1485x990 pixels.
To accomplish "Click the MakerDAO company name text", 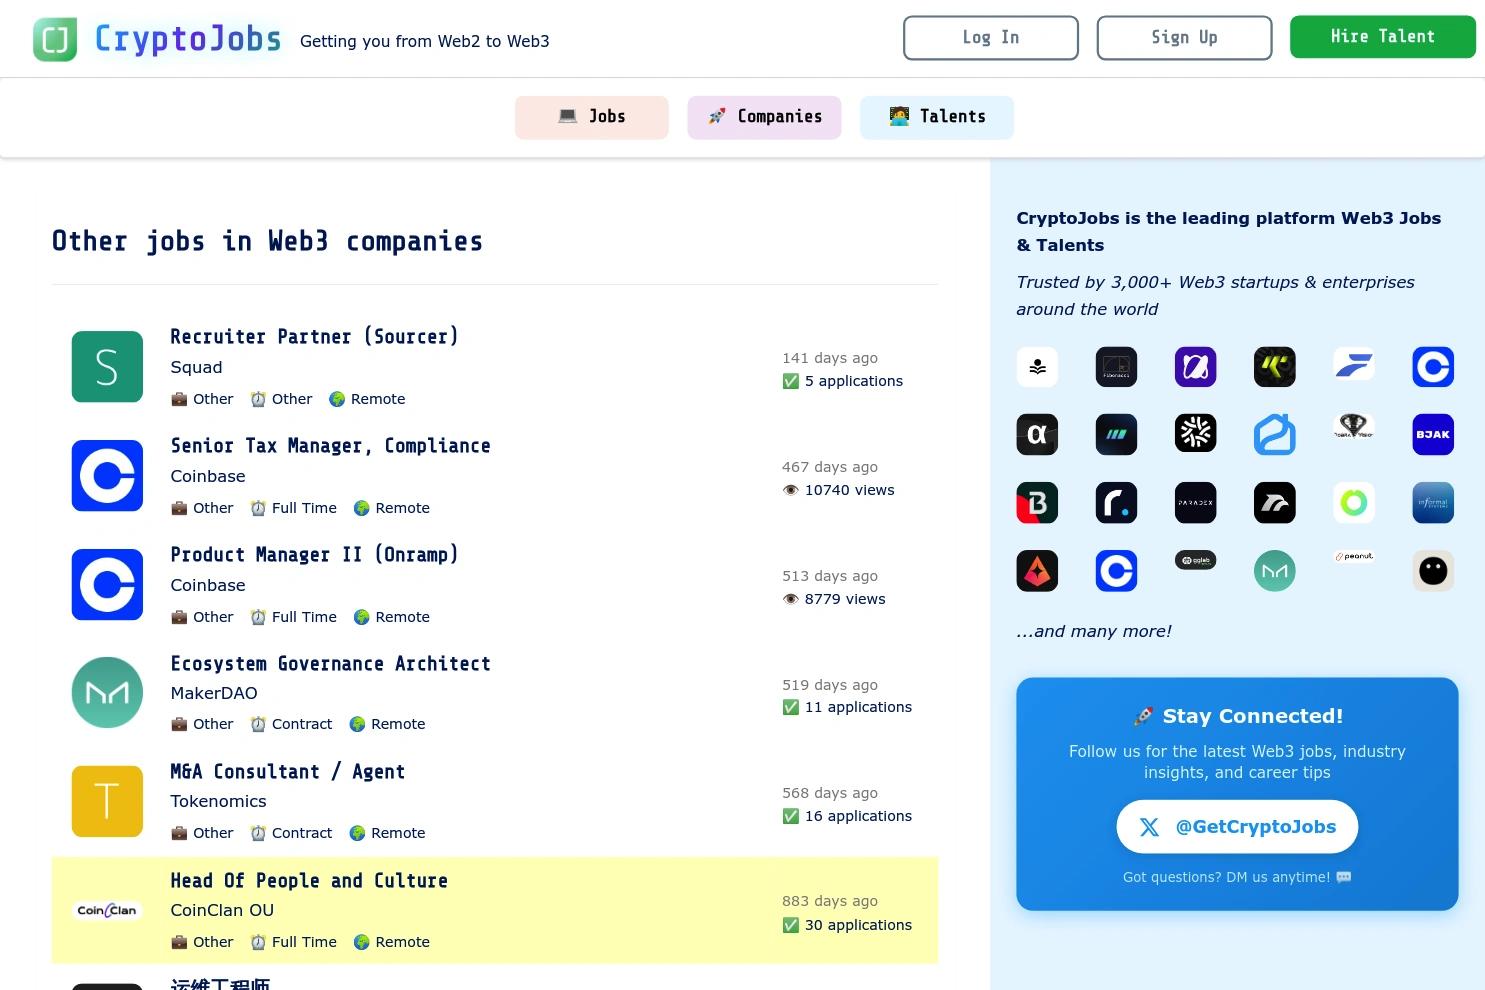I will tap(214, 693).
